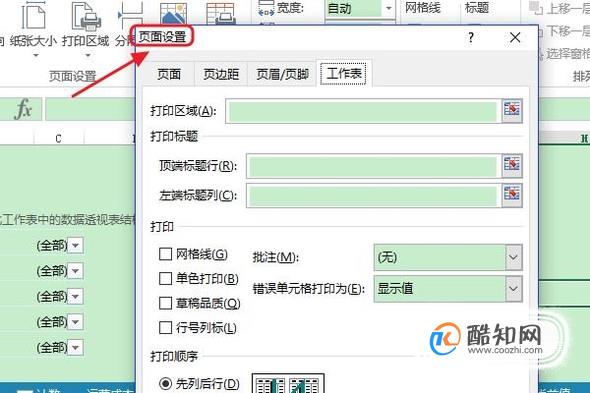Open the cell errors print as dropdown

[x=513, y=289]
